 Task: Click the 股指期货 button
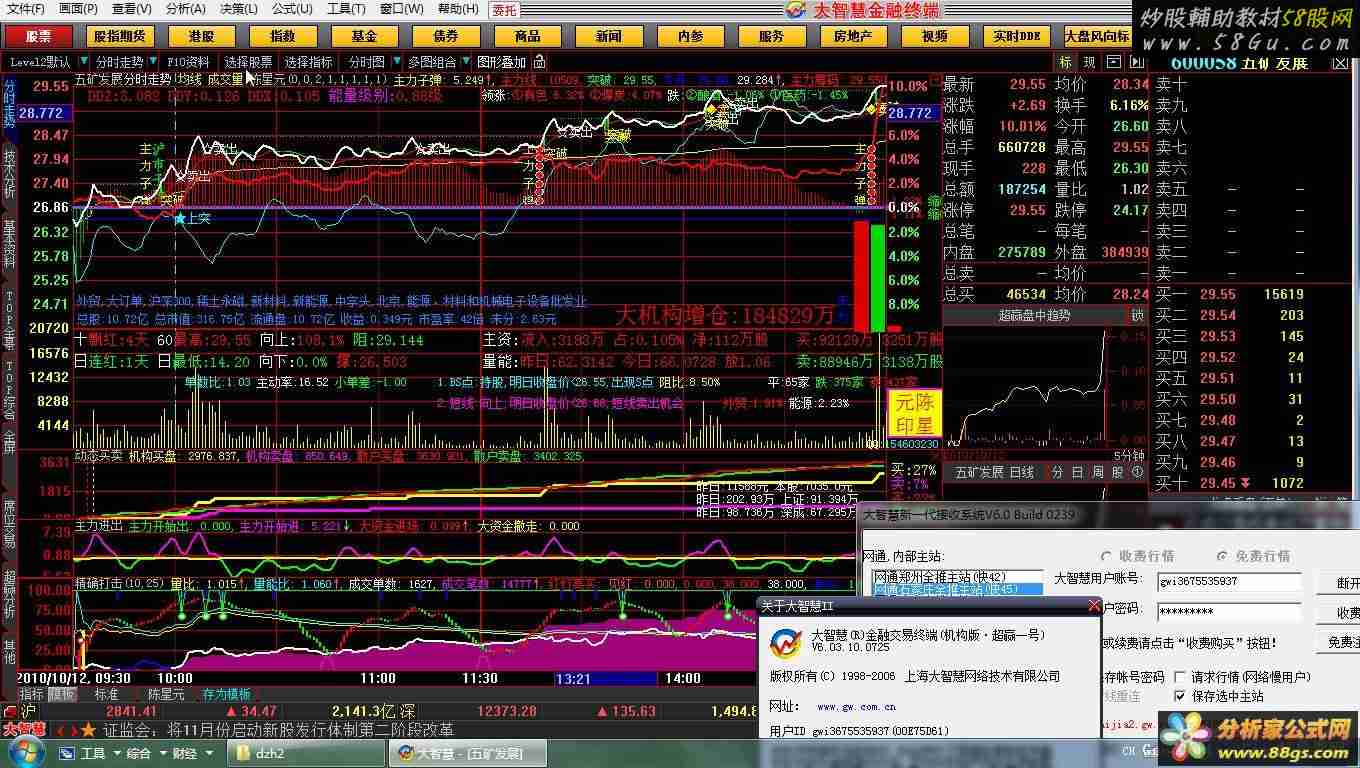tap(120, 36)
